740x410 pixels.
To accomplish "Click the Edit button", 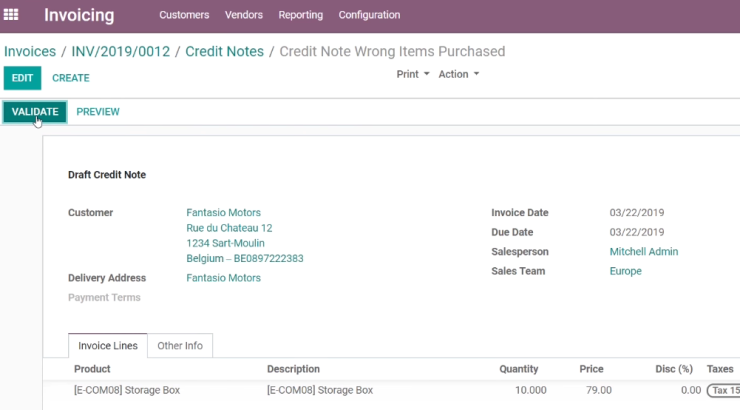I will [22, 78].
